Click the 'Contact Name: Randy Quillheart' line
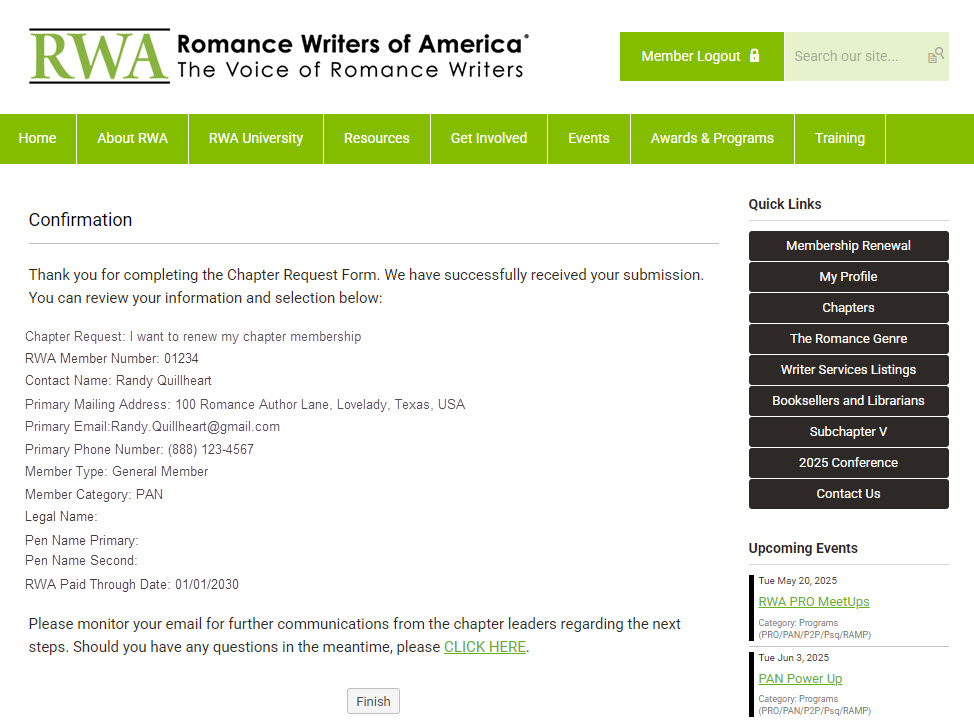 tap(118, 381)
